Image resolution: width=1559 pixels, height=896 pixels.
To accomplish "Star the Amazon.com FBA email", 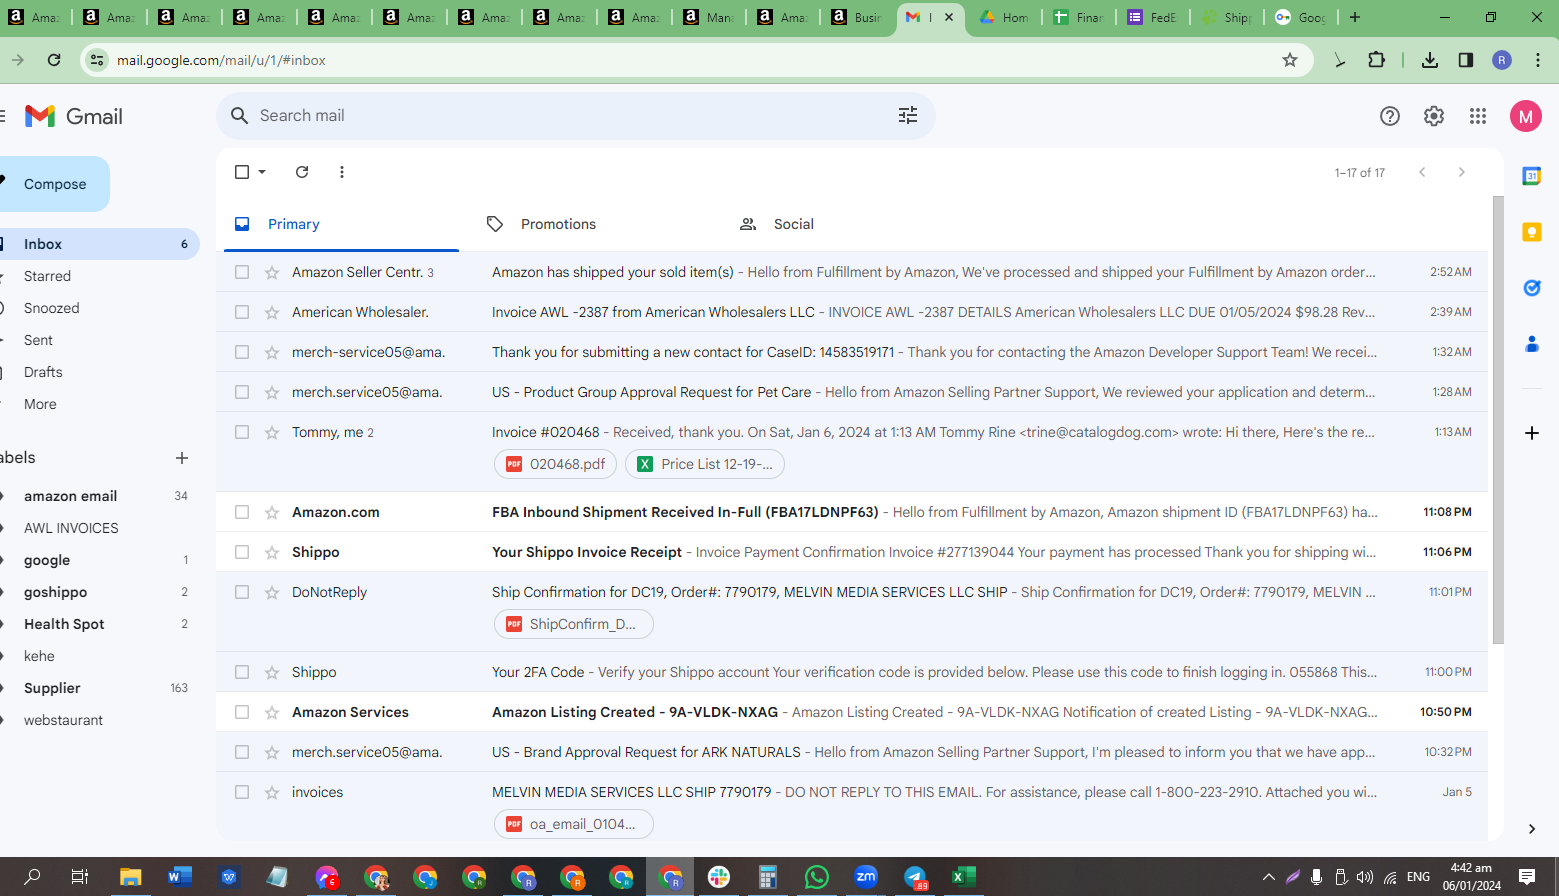I will point(272,512).
